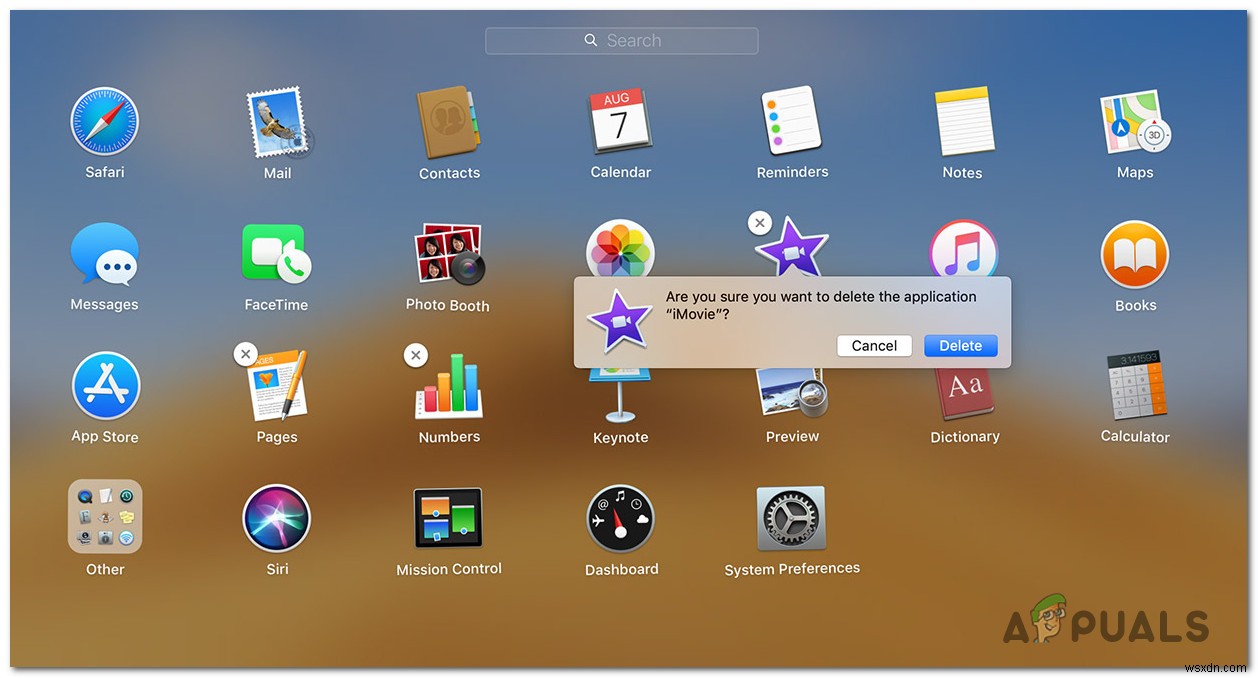
Task: Click the Launchpad Search field
Action: tap(622, 41)
